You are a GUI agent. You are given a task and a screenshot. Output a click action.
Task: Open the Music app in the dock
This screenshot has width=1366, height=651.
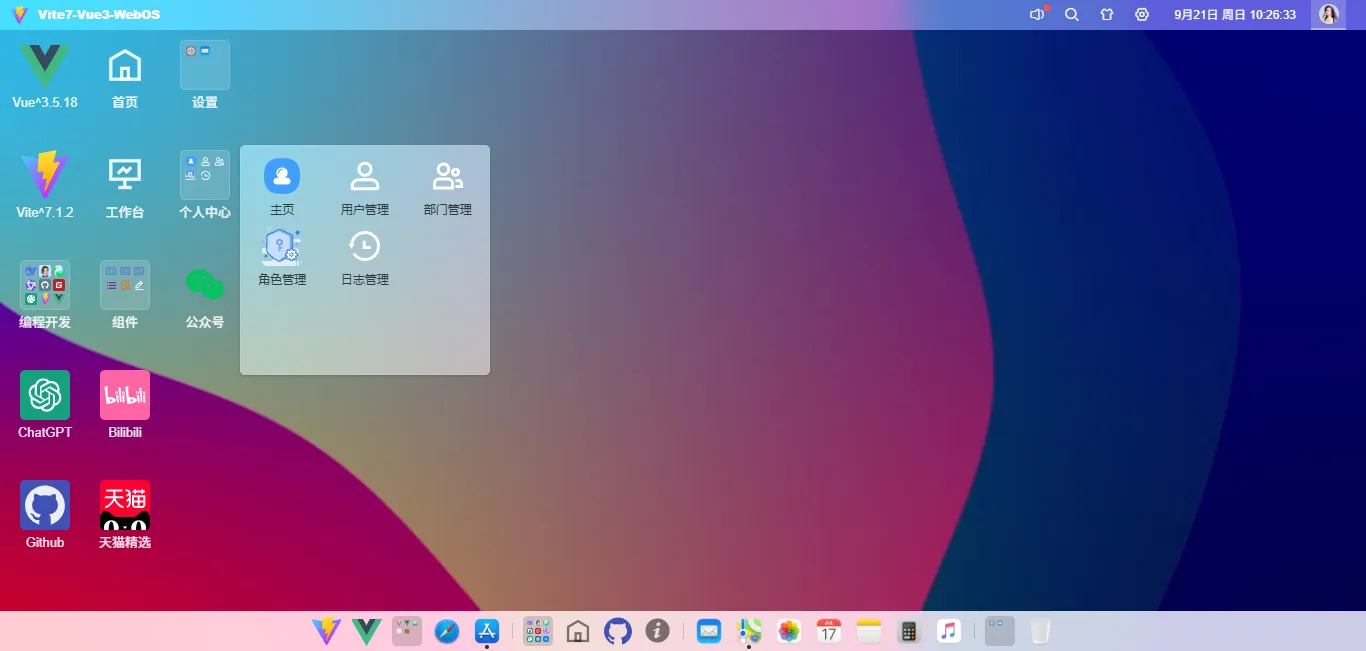pos(948,631)
